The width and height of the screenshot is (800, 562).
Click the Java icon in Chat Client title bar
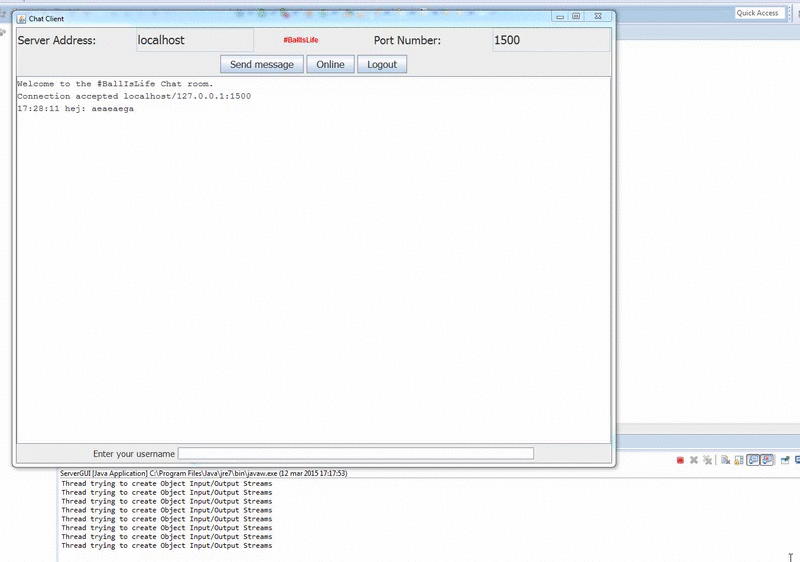click(x=21, y=19)
